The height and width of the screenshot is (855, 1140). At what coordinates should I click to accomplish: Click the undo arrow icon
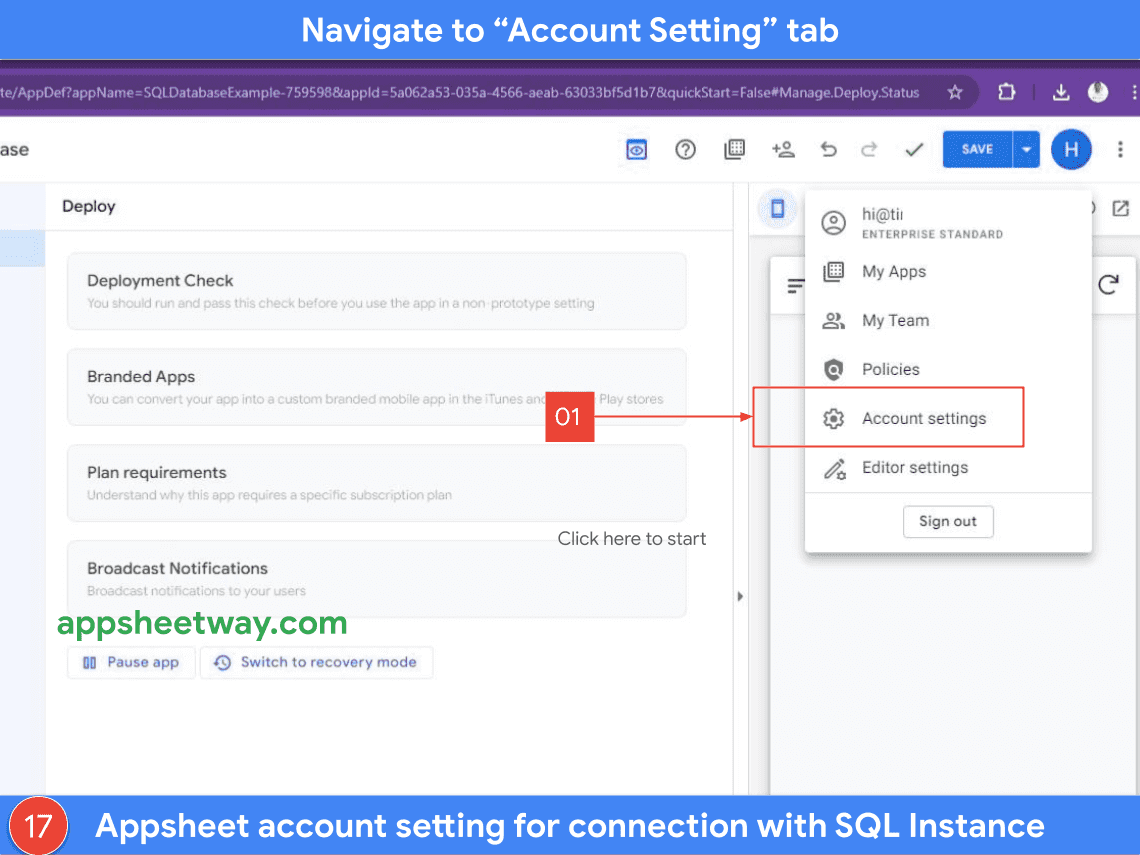828,150
